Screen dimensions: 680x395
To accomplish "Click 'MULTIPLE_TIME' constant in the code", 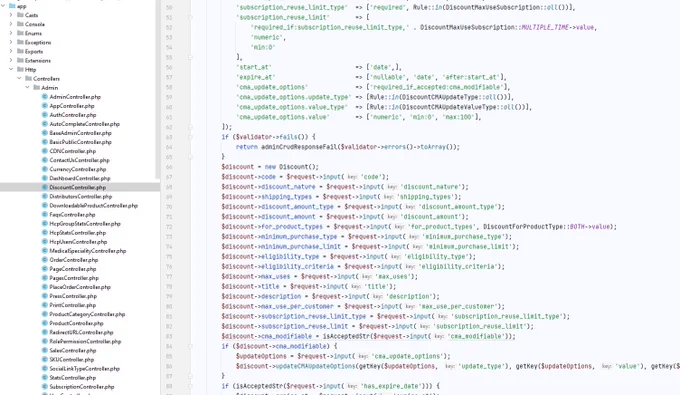I will click(x=545, y=27).
